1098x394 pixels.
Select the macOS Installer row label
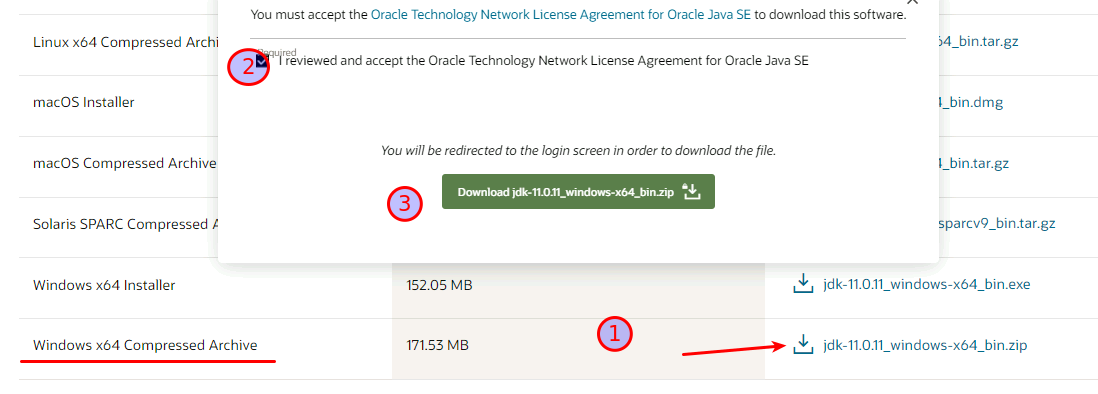click(83, 102)
